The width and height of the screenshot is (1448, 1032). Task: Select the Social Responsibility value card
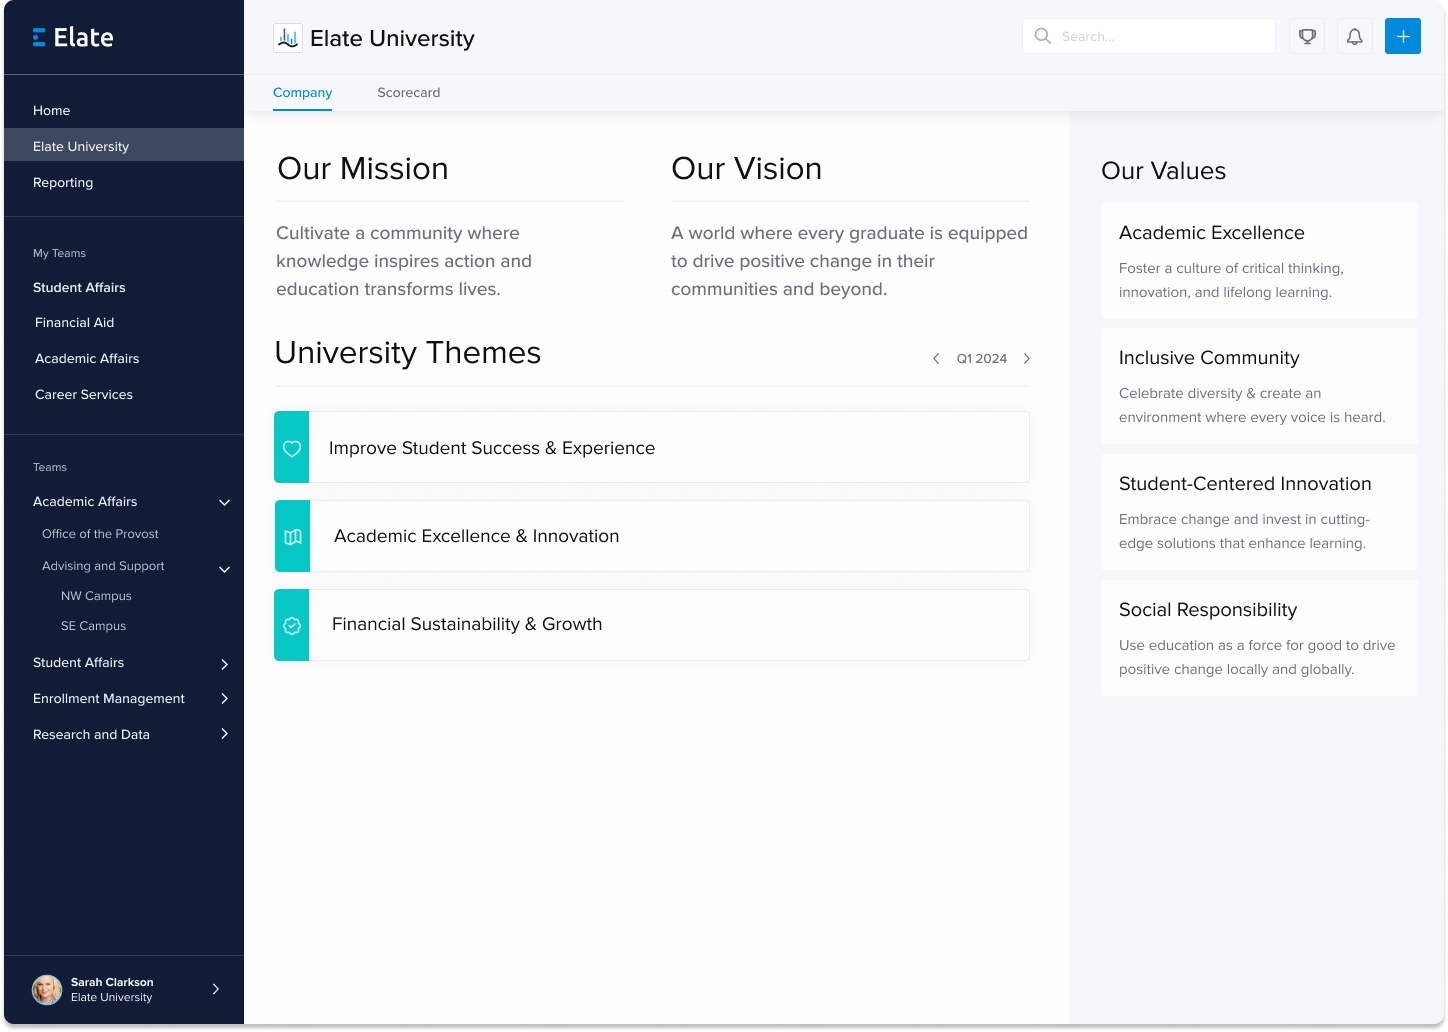tap(1259, 638)
